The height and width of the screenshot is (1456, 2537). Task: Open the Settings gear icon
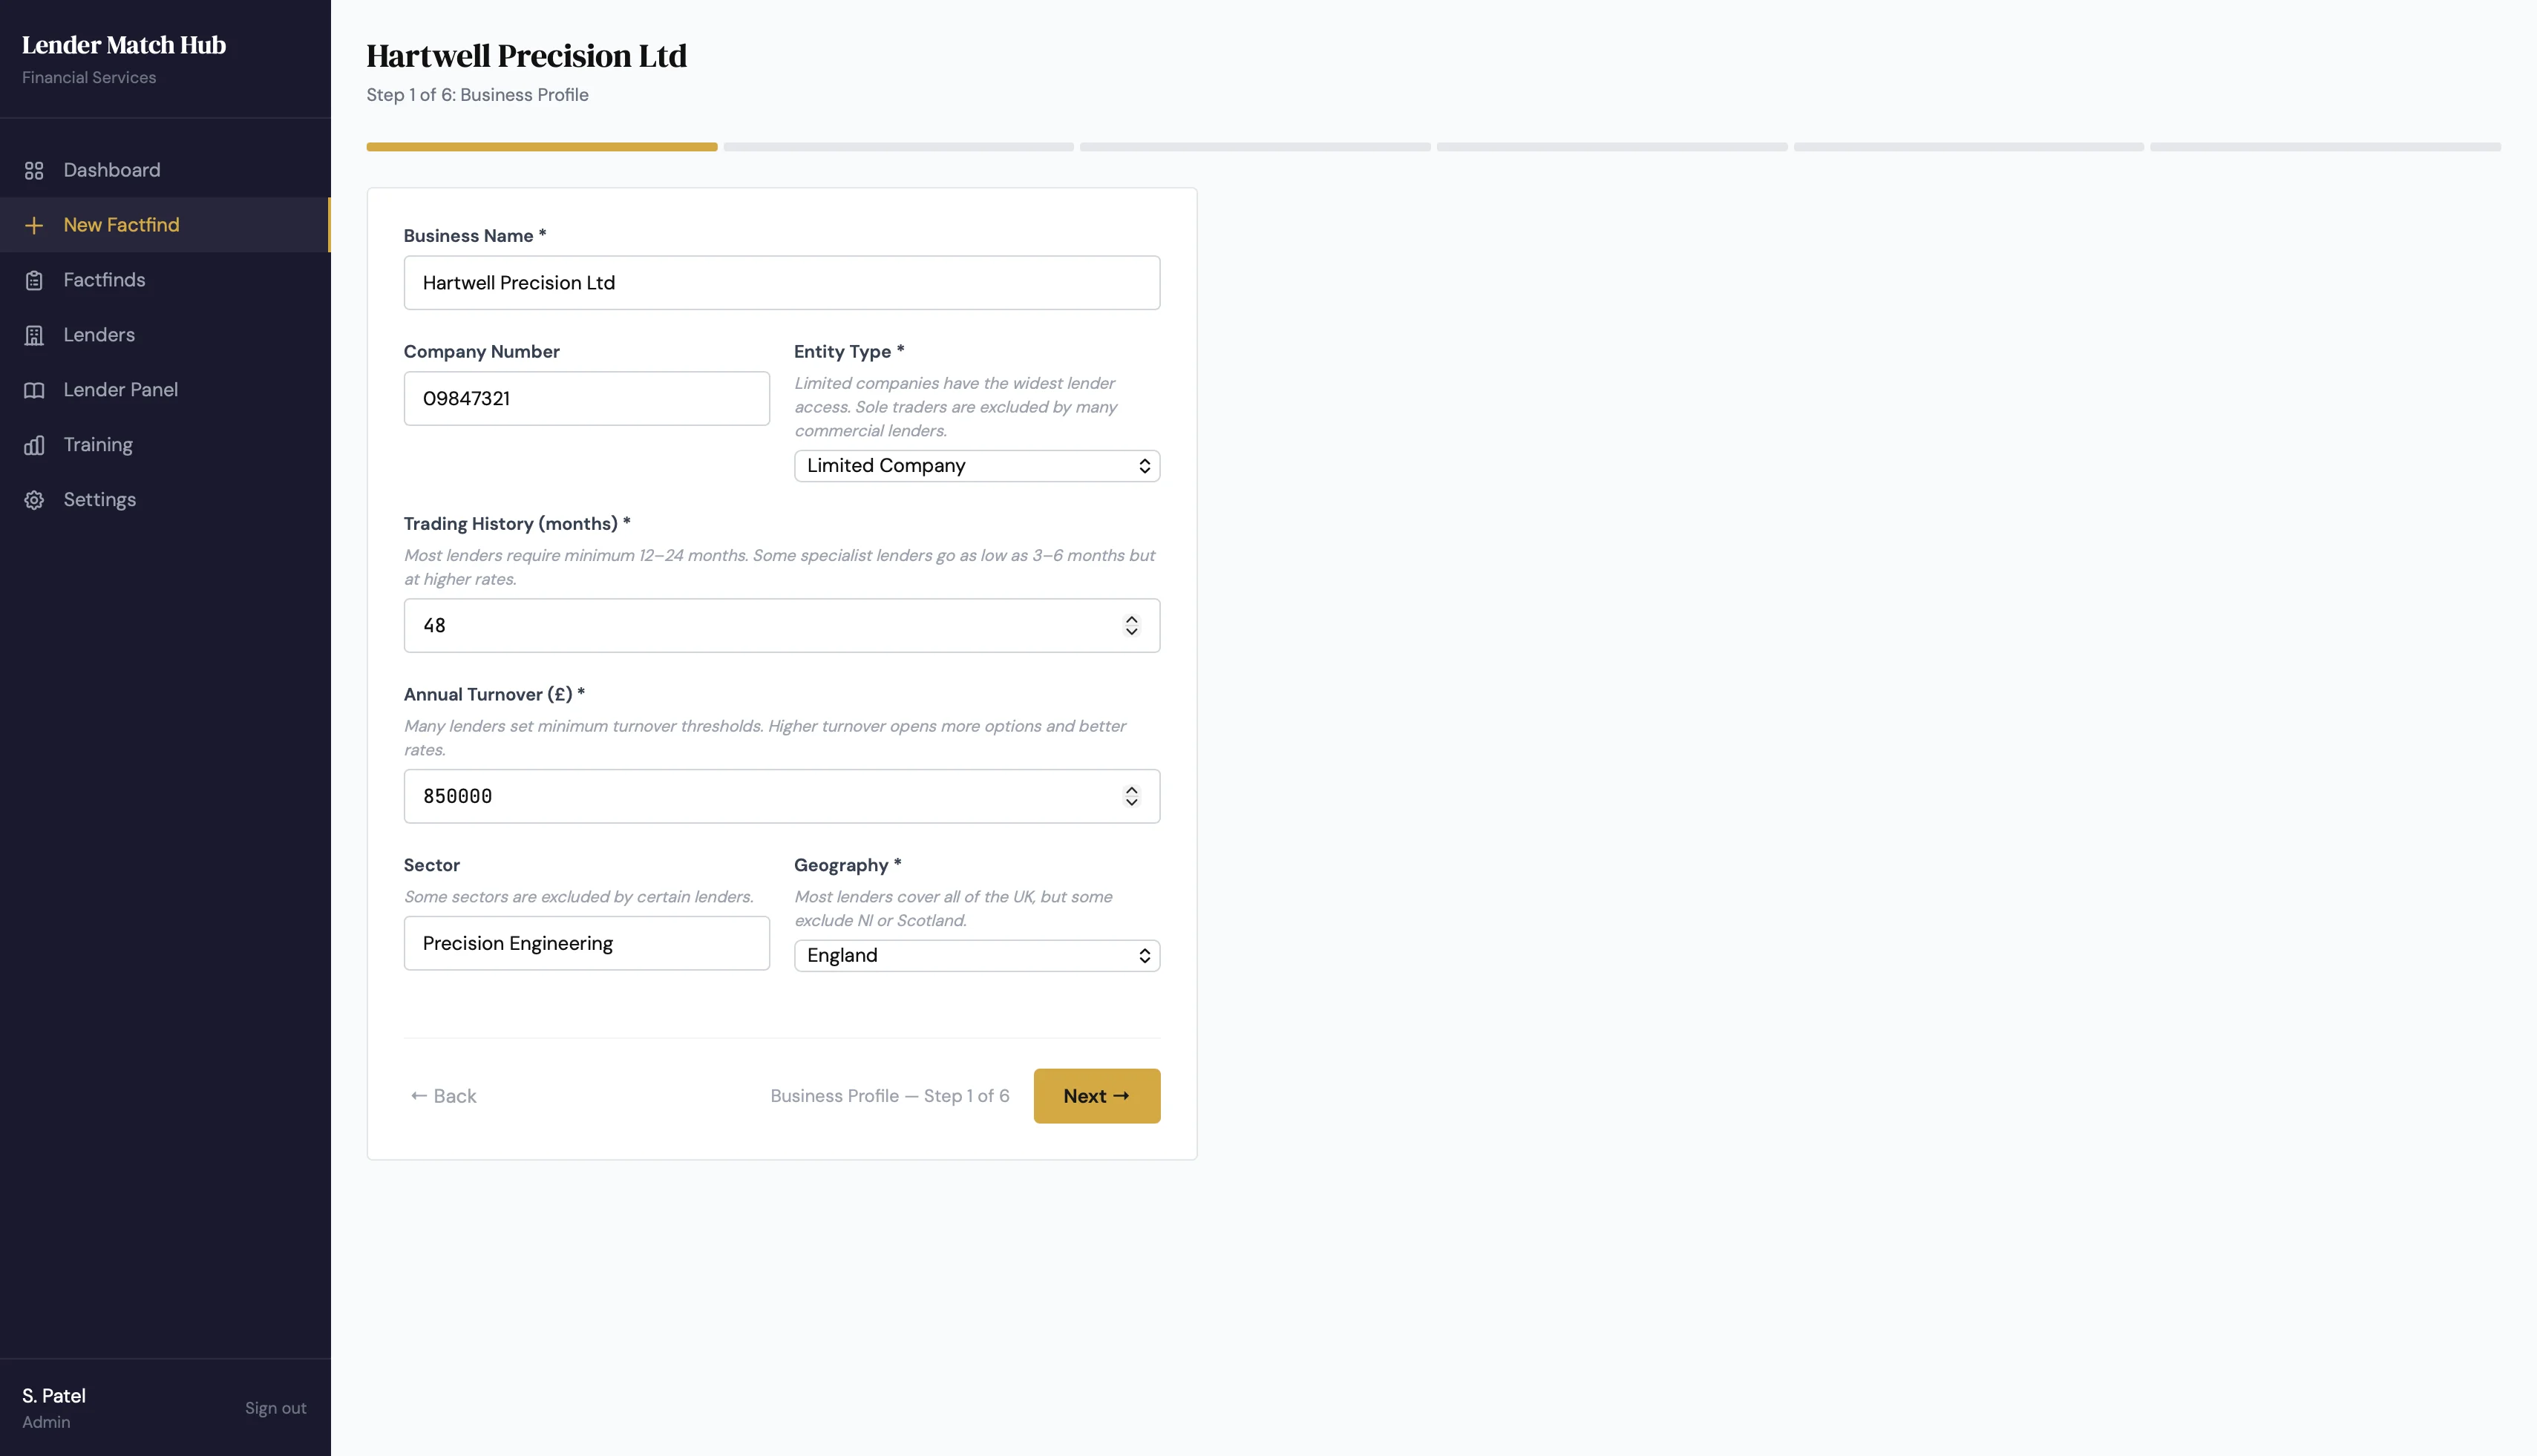pyautogui.click(x=33, y=499)
